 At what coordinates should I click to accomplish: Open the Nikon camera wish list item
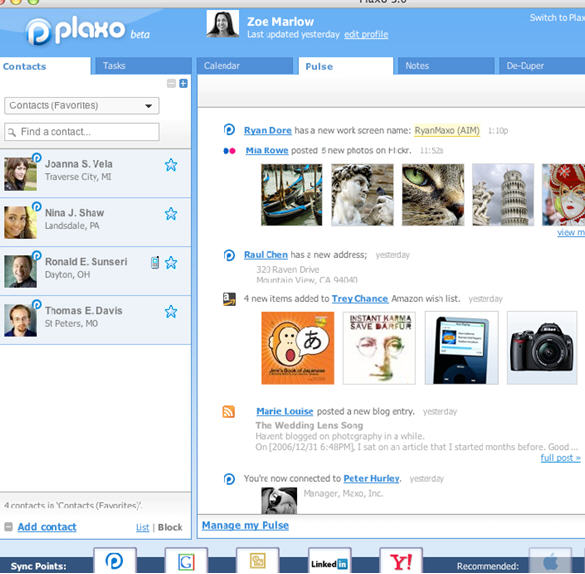[x=542, y=348]
